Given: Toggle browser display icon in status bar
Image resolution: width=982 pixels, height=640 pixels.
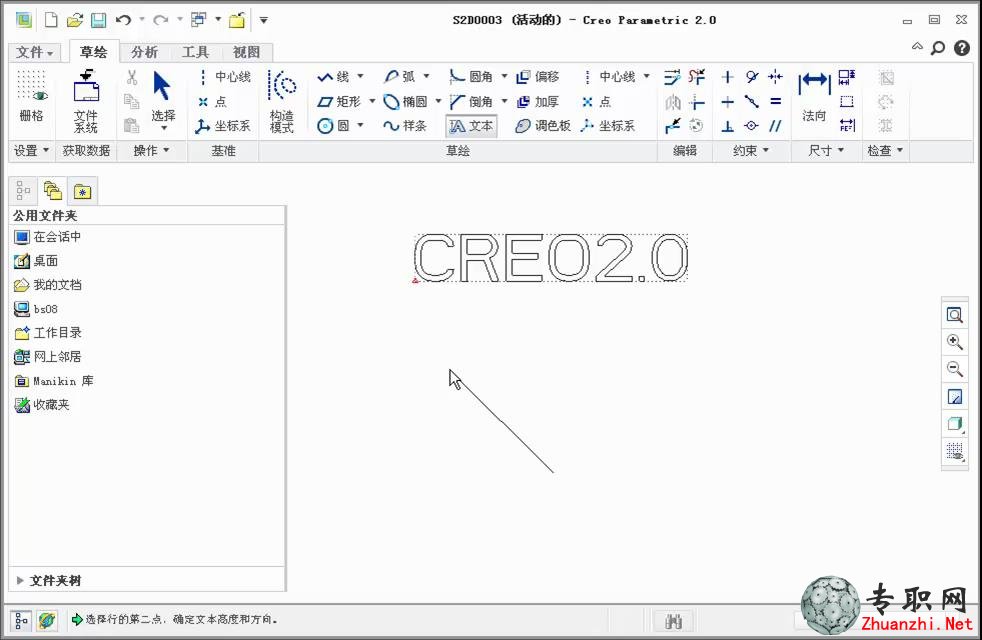Looking at the screenshot, I should 46,620.
